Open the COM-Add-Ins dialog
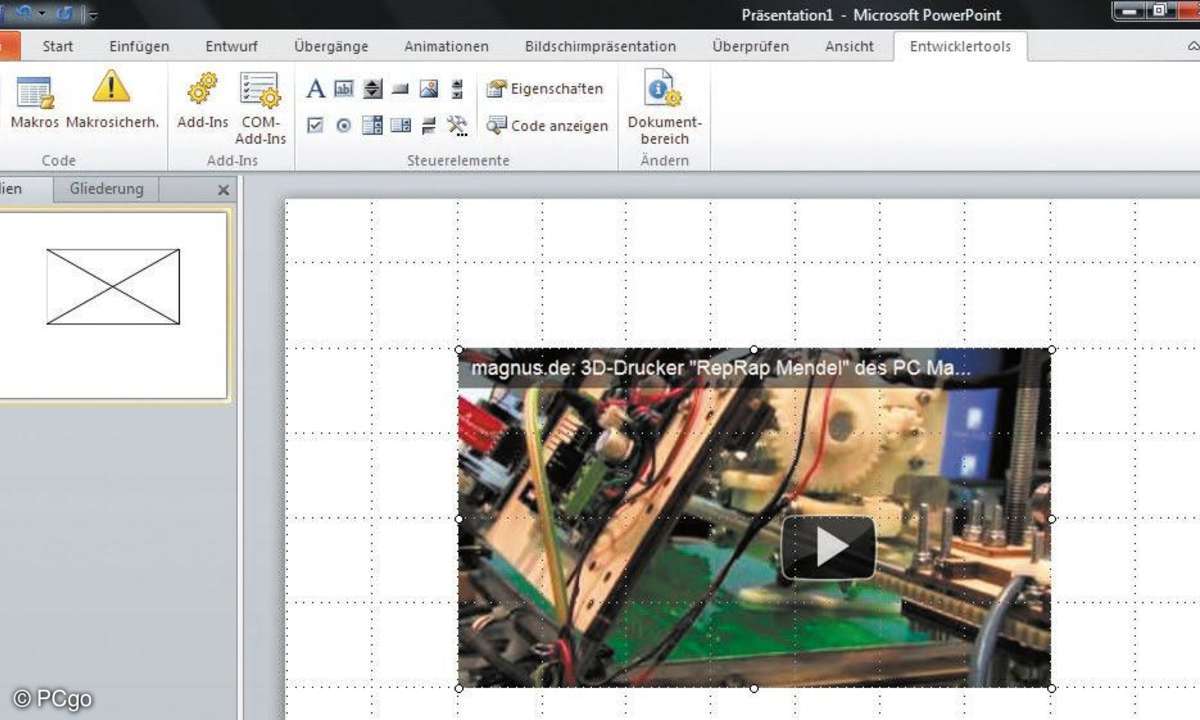The width and height of the screenshot is (1200, 720). click(260, 106)
